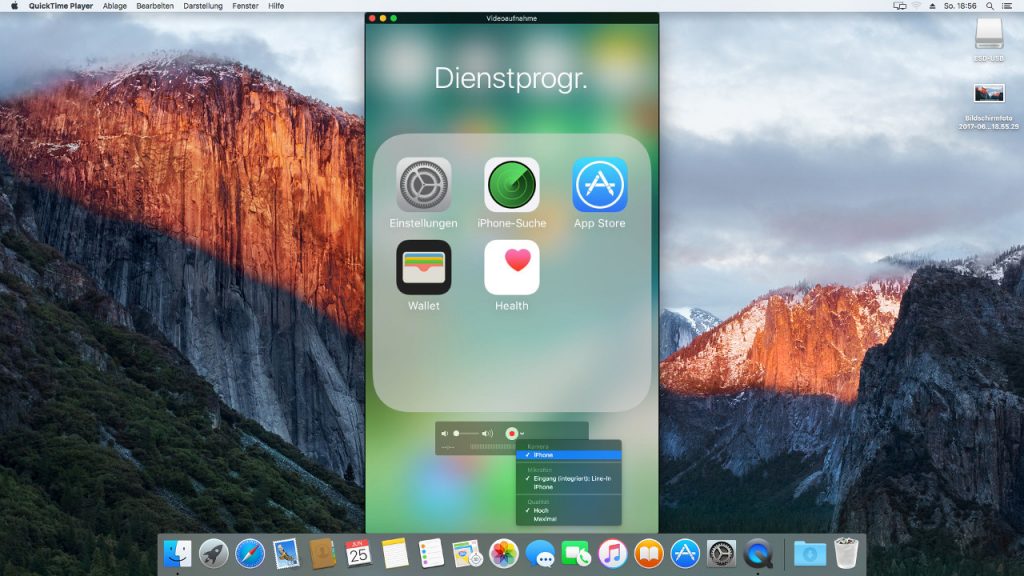Screen dimensions: 1024x576
Task: Open Finder from the dock
Action: 177,554
